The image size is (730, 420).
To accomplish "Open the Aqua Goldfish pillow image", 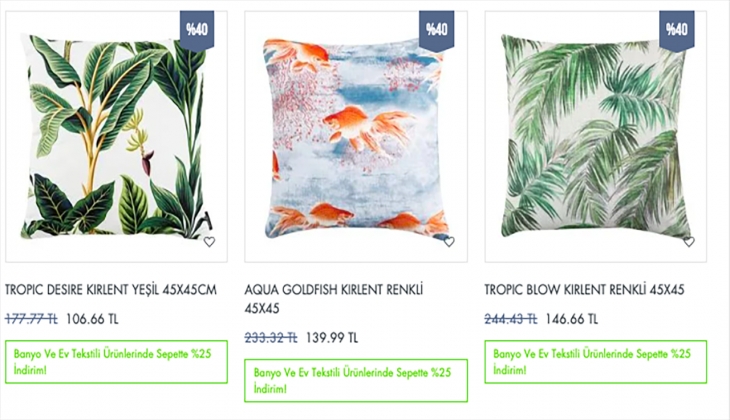I will 356,136.
